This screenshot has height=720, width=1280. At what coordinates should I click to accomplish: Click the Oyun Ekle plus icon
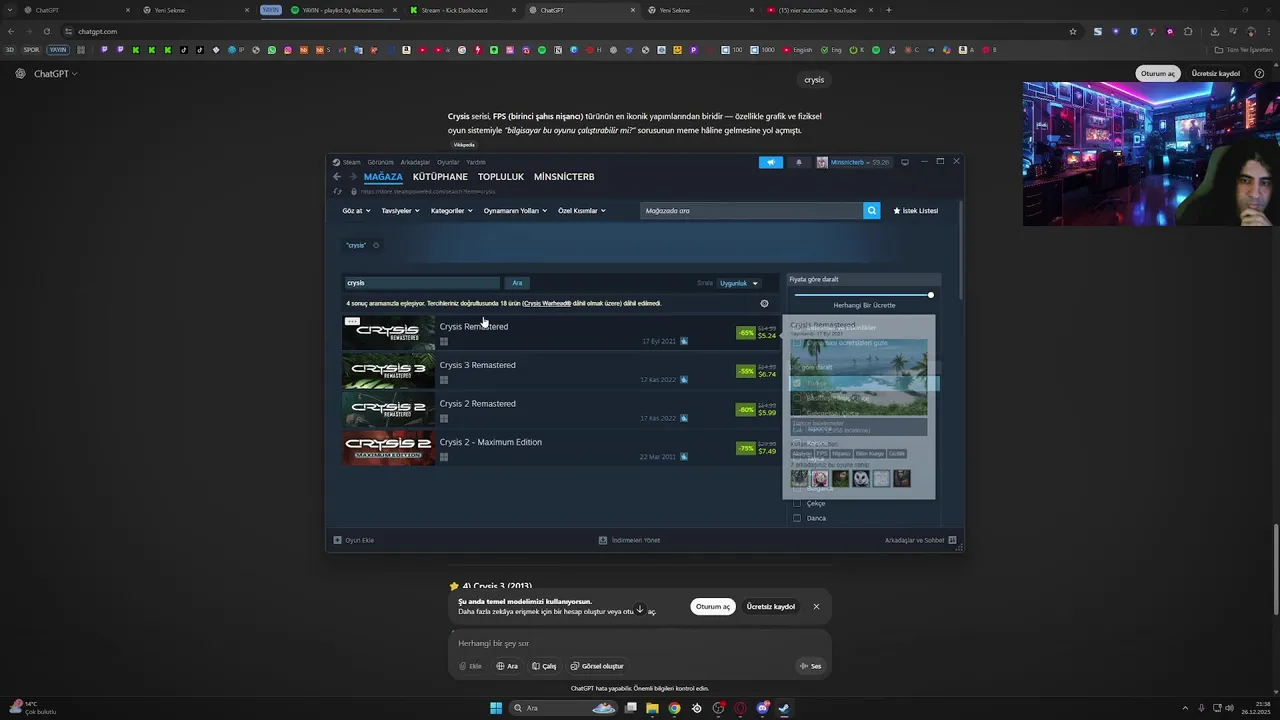[337, 540]
